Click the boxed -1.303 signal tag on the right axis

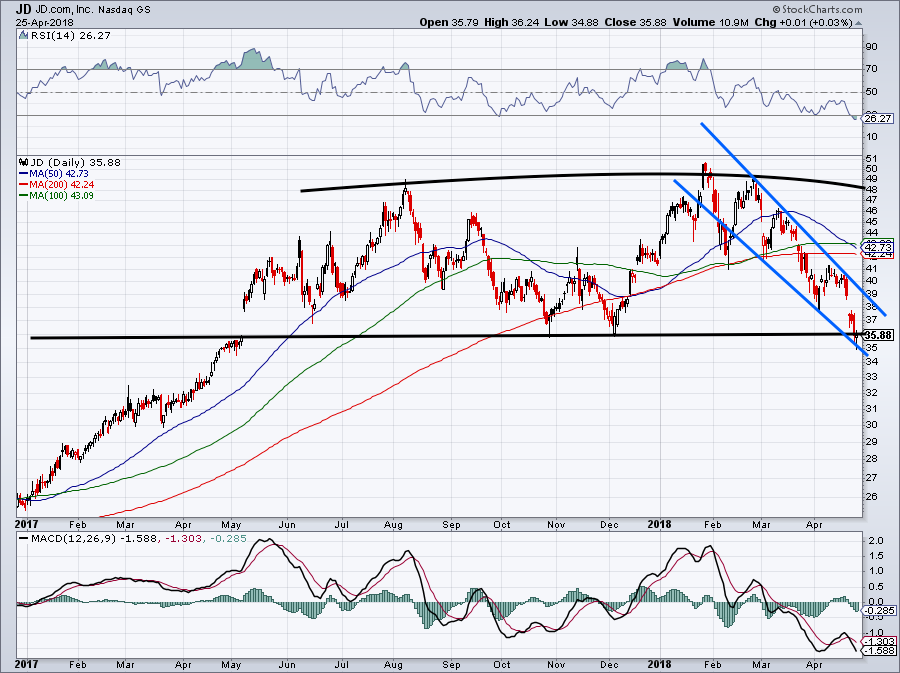point(880,641)
